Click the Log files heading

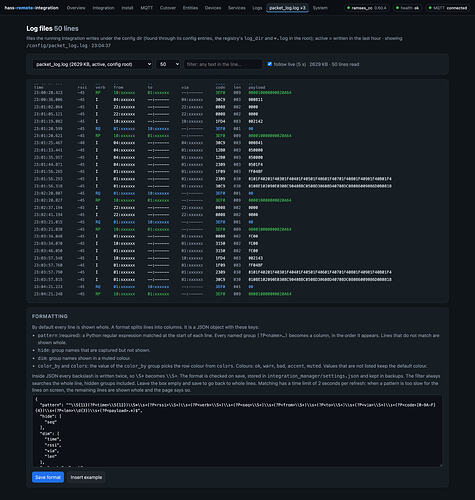tap(52, 28)
